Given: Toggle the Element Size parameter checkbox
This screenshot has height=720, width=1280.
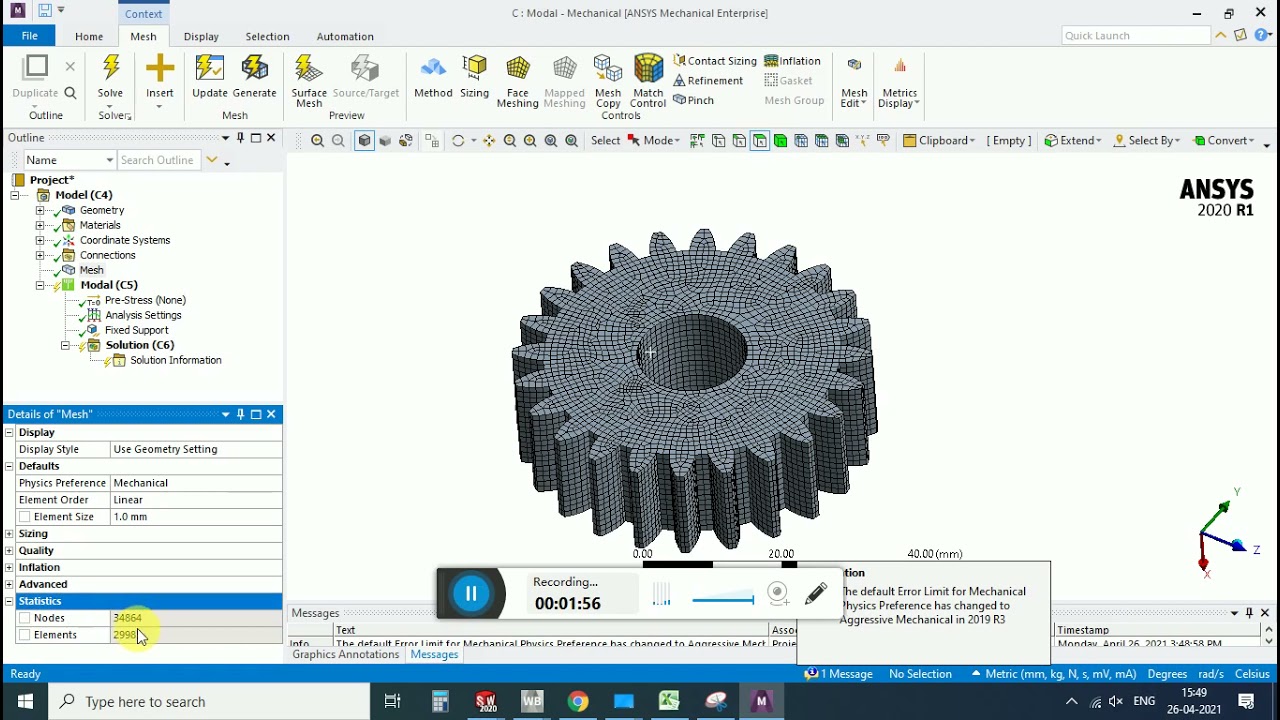Looking at the screenshot, I should pyautogui.click(x=24, y=517).
